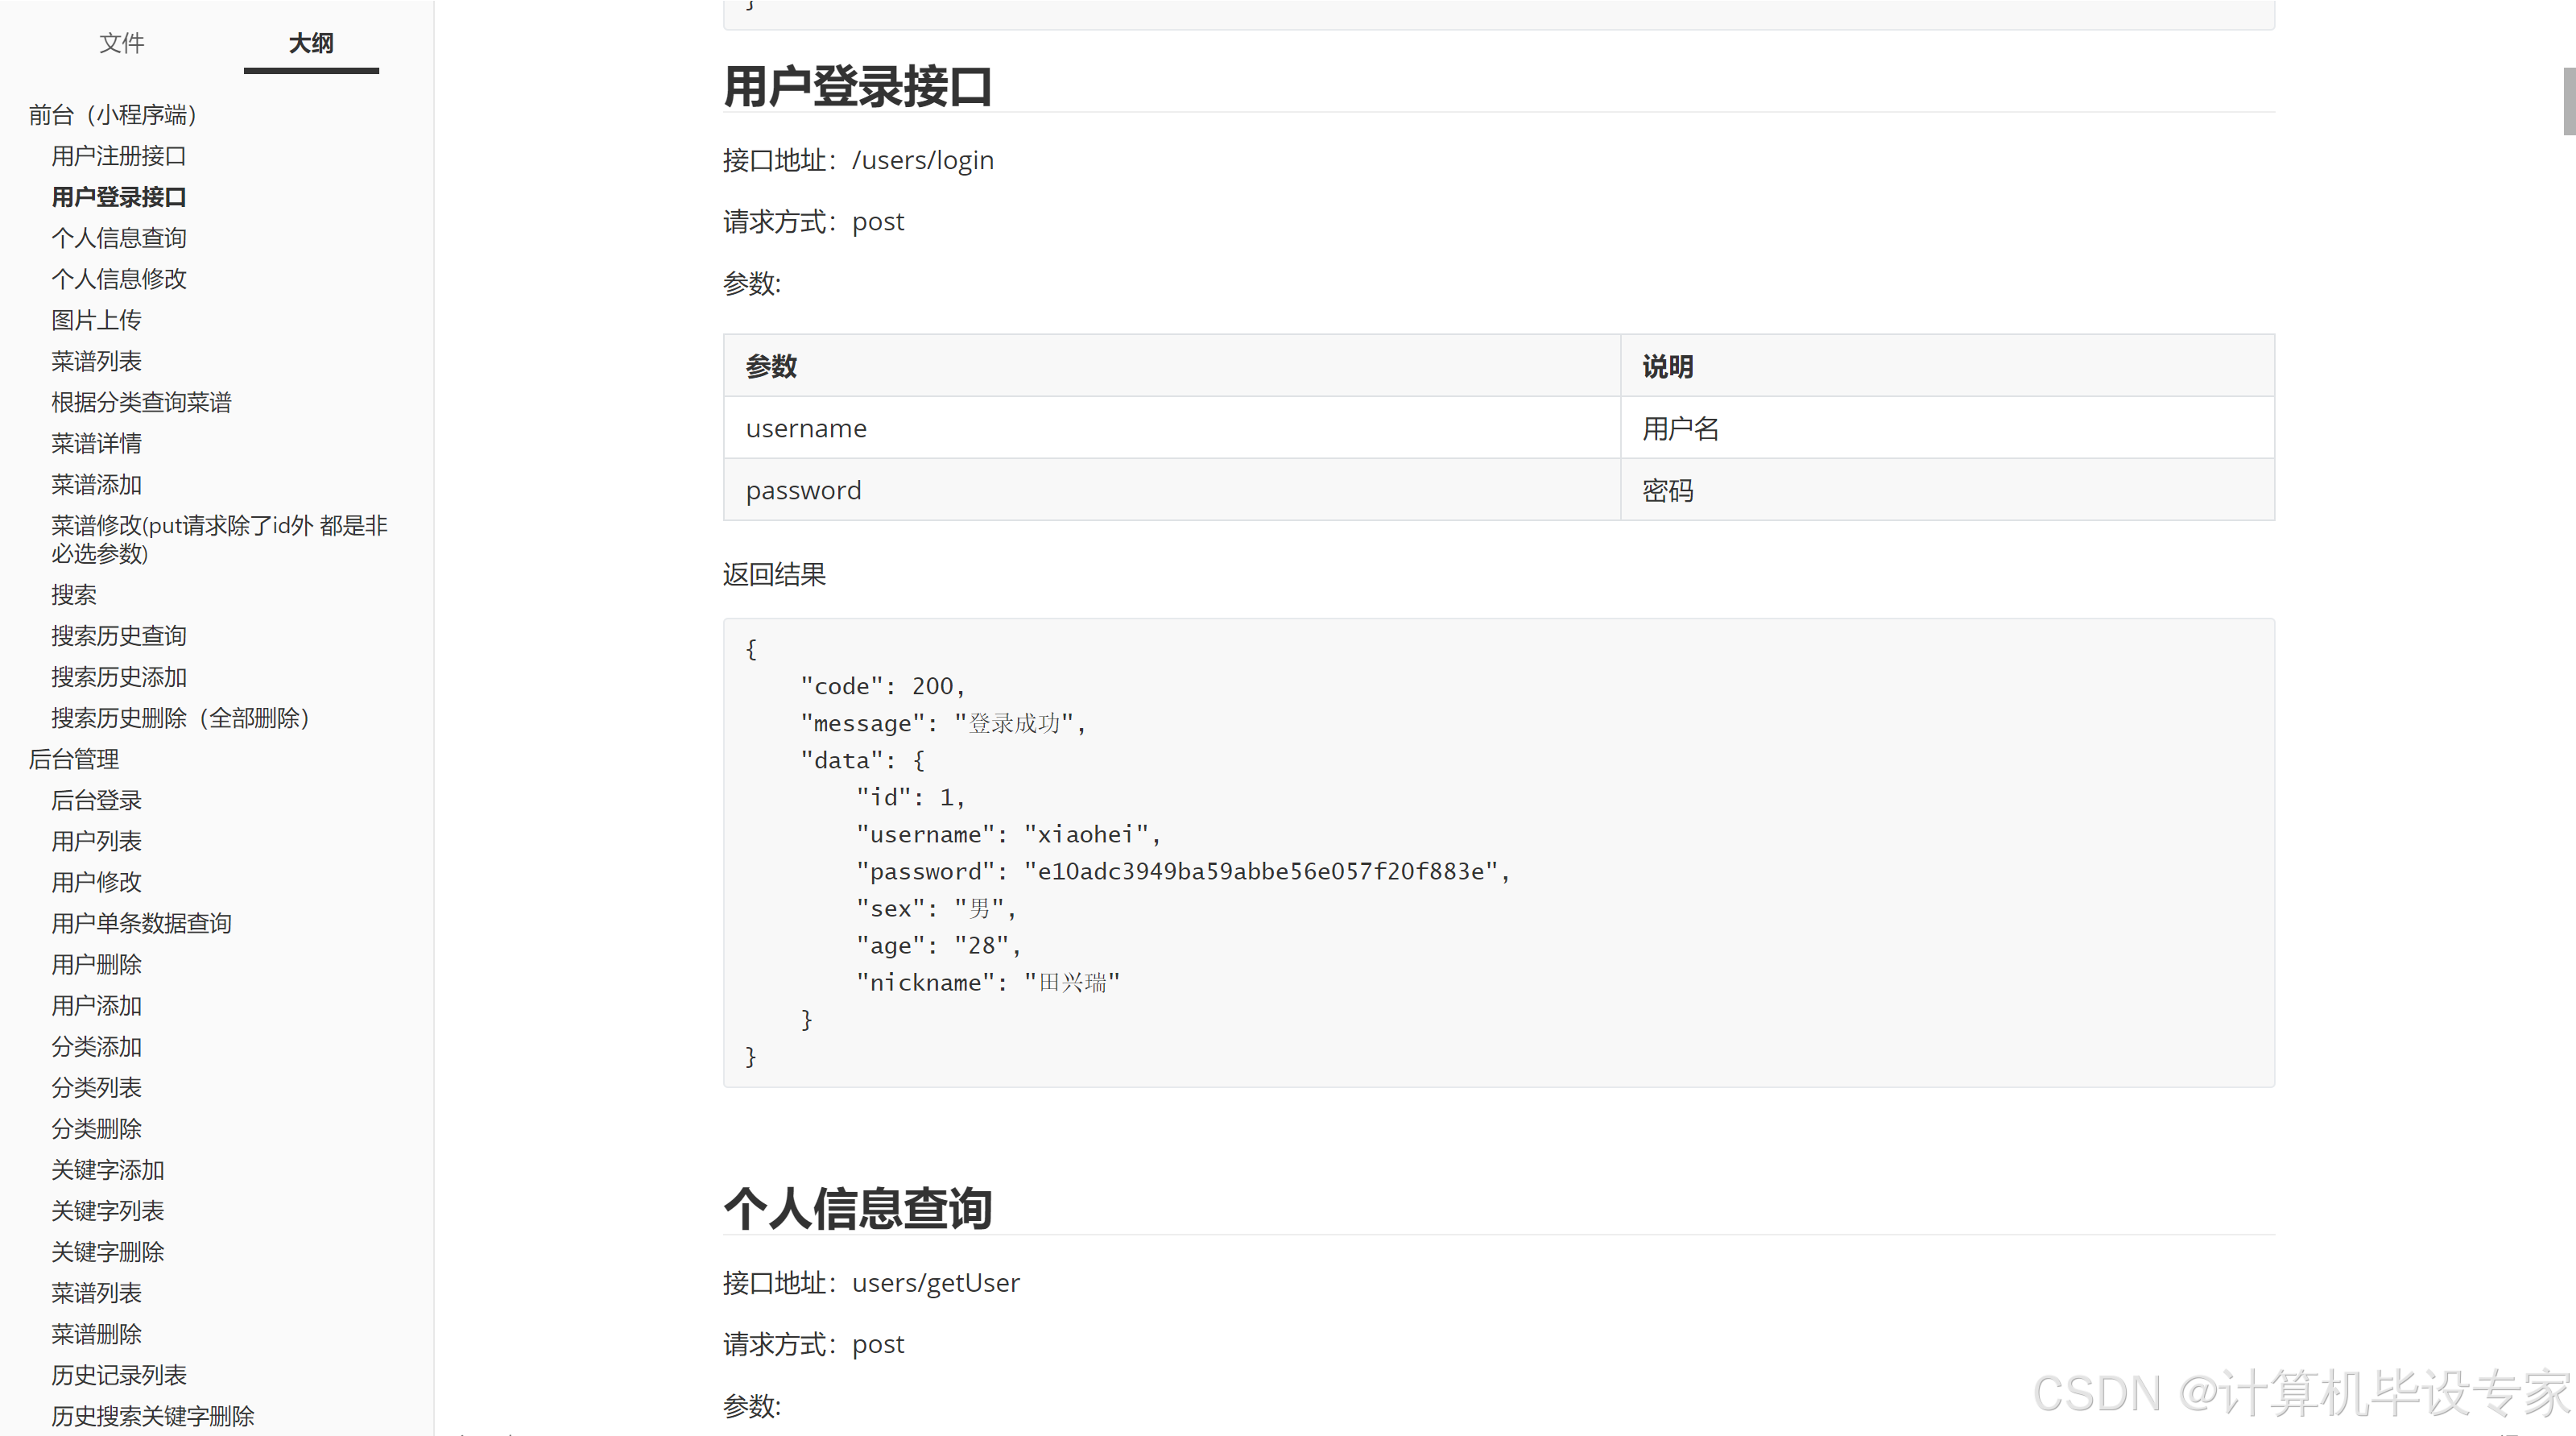Go to 历史搜索关键字删除 outline entry
The width and height of the screenshot is (2576, 1436).
(152, 1416)
